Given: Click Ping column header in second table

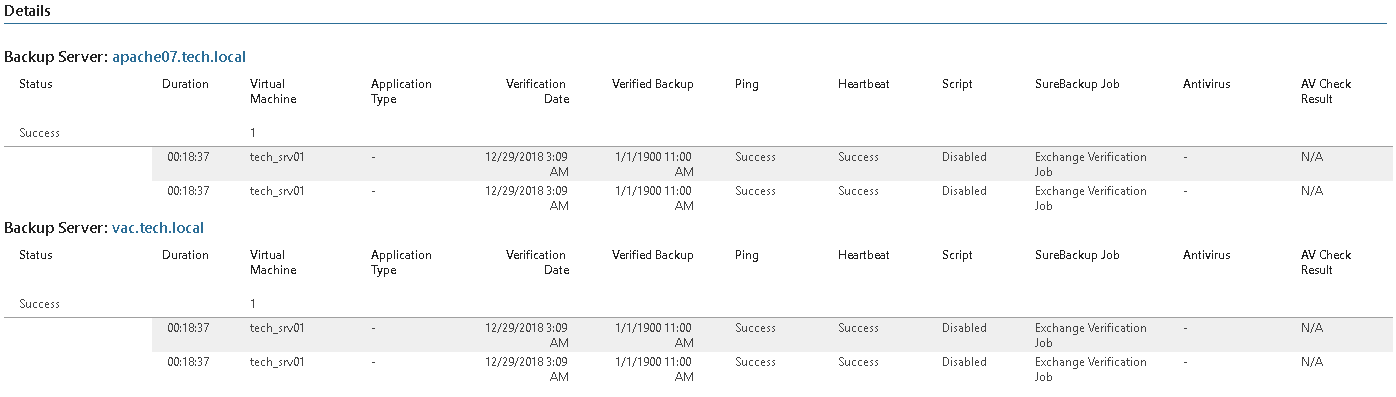Looking at the screenshot, I should 746,255.
